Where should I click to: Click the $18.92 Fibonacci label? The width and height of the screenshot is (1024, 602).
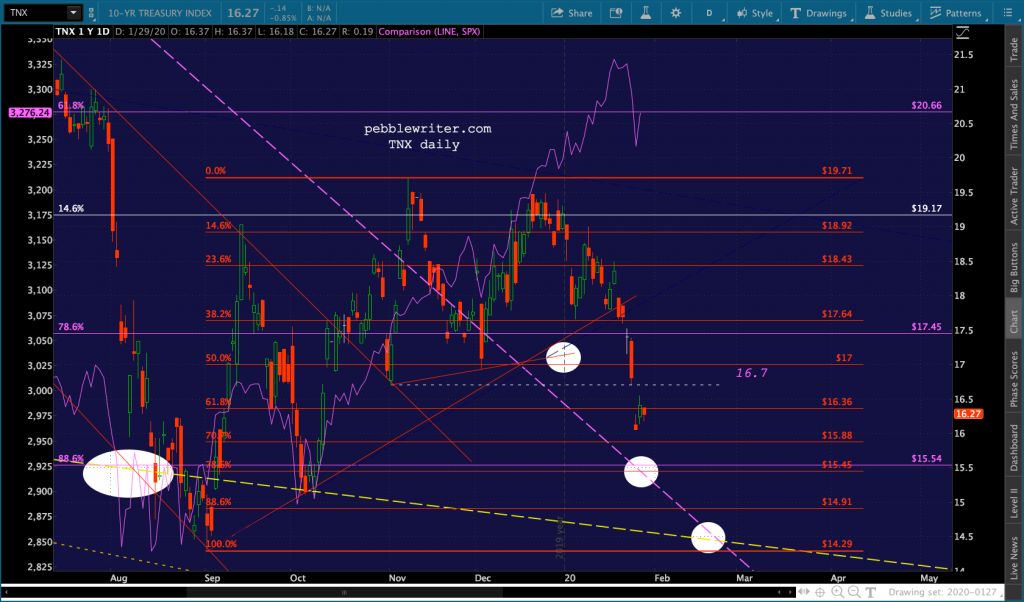click(x=837, y=225)
